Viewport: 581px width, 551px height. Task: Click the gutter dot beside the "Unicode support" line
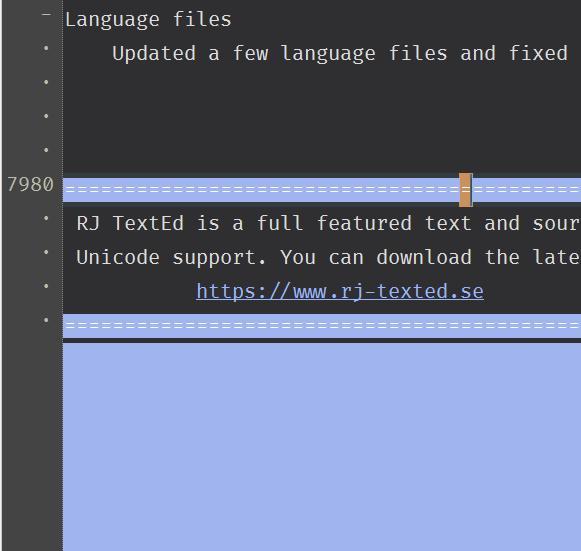coord(46,252)
